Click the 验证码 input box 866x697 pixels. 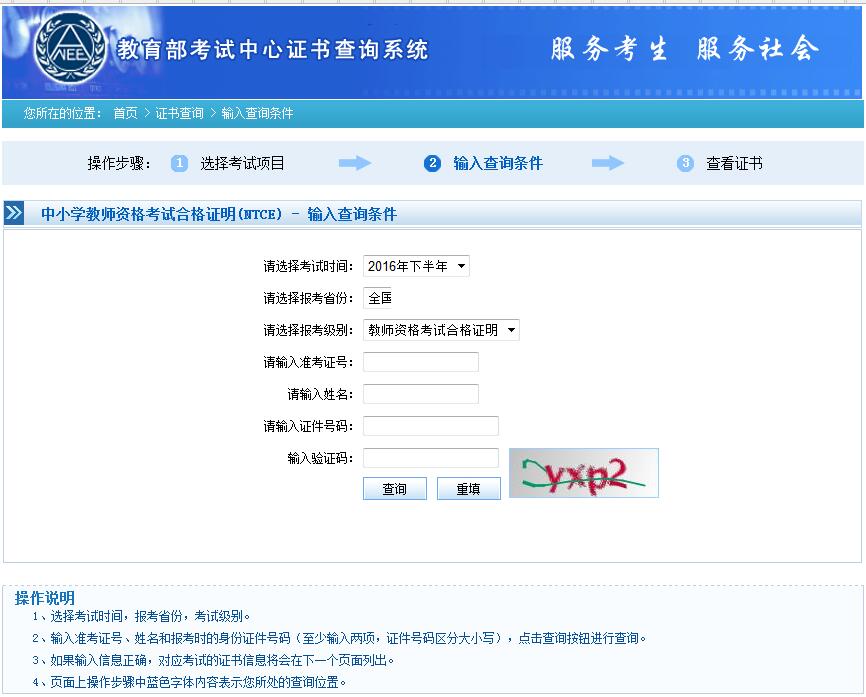[x=430, y=458]
